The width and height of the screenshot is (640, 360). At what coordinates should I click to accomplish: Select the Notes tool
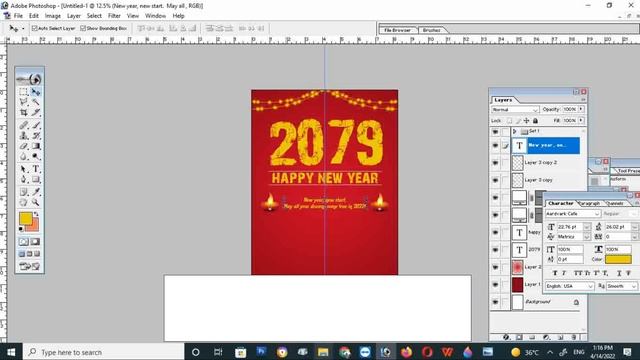[x=24, y=192]
